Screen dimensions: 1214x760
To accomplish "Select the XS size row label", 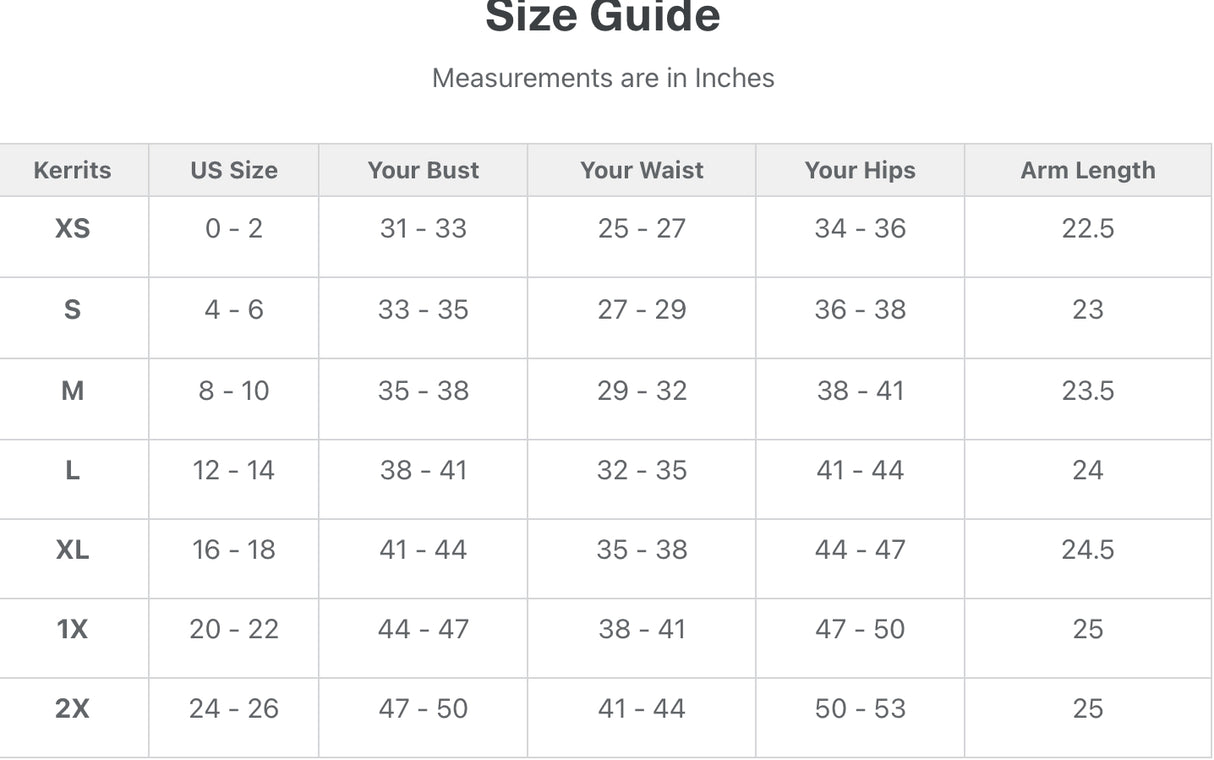I will (72, 229).
